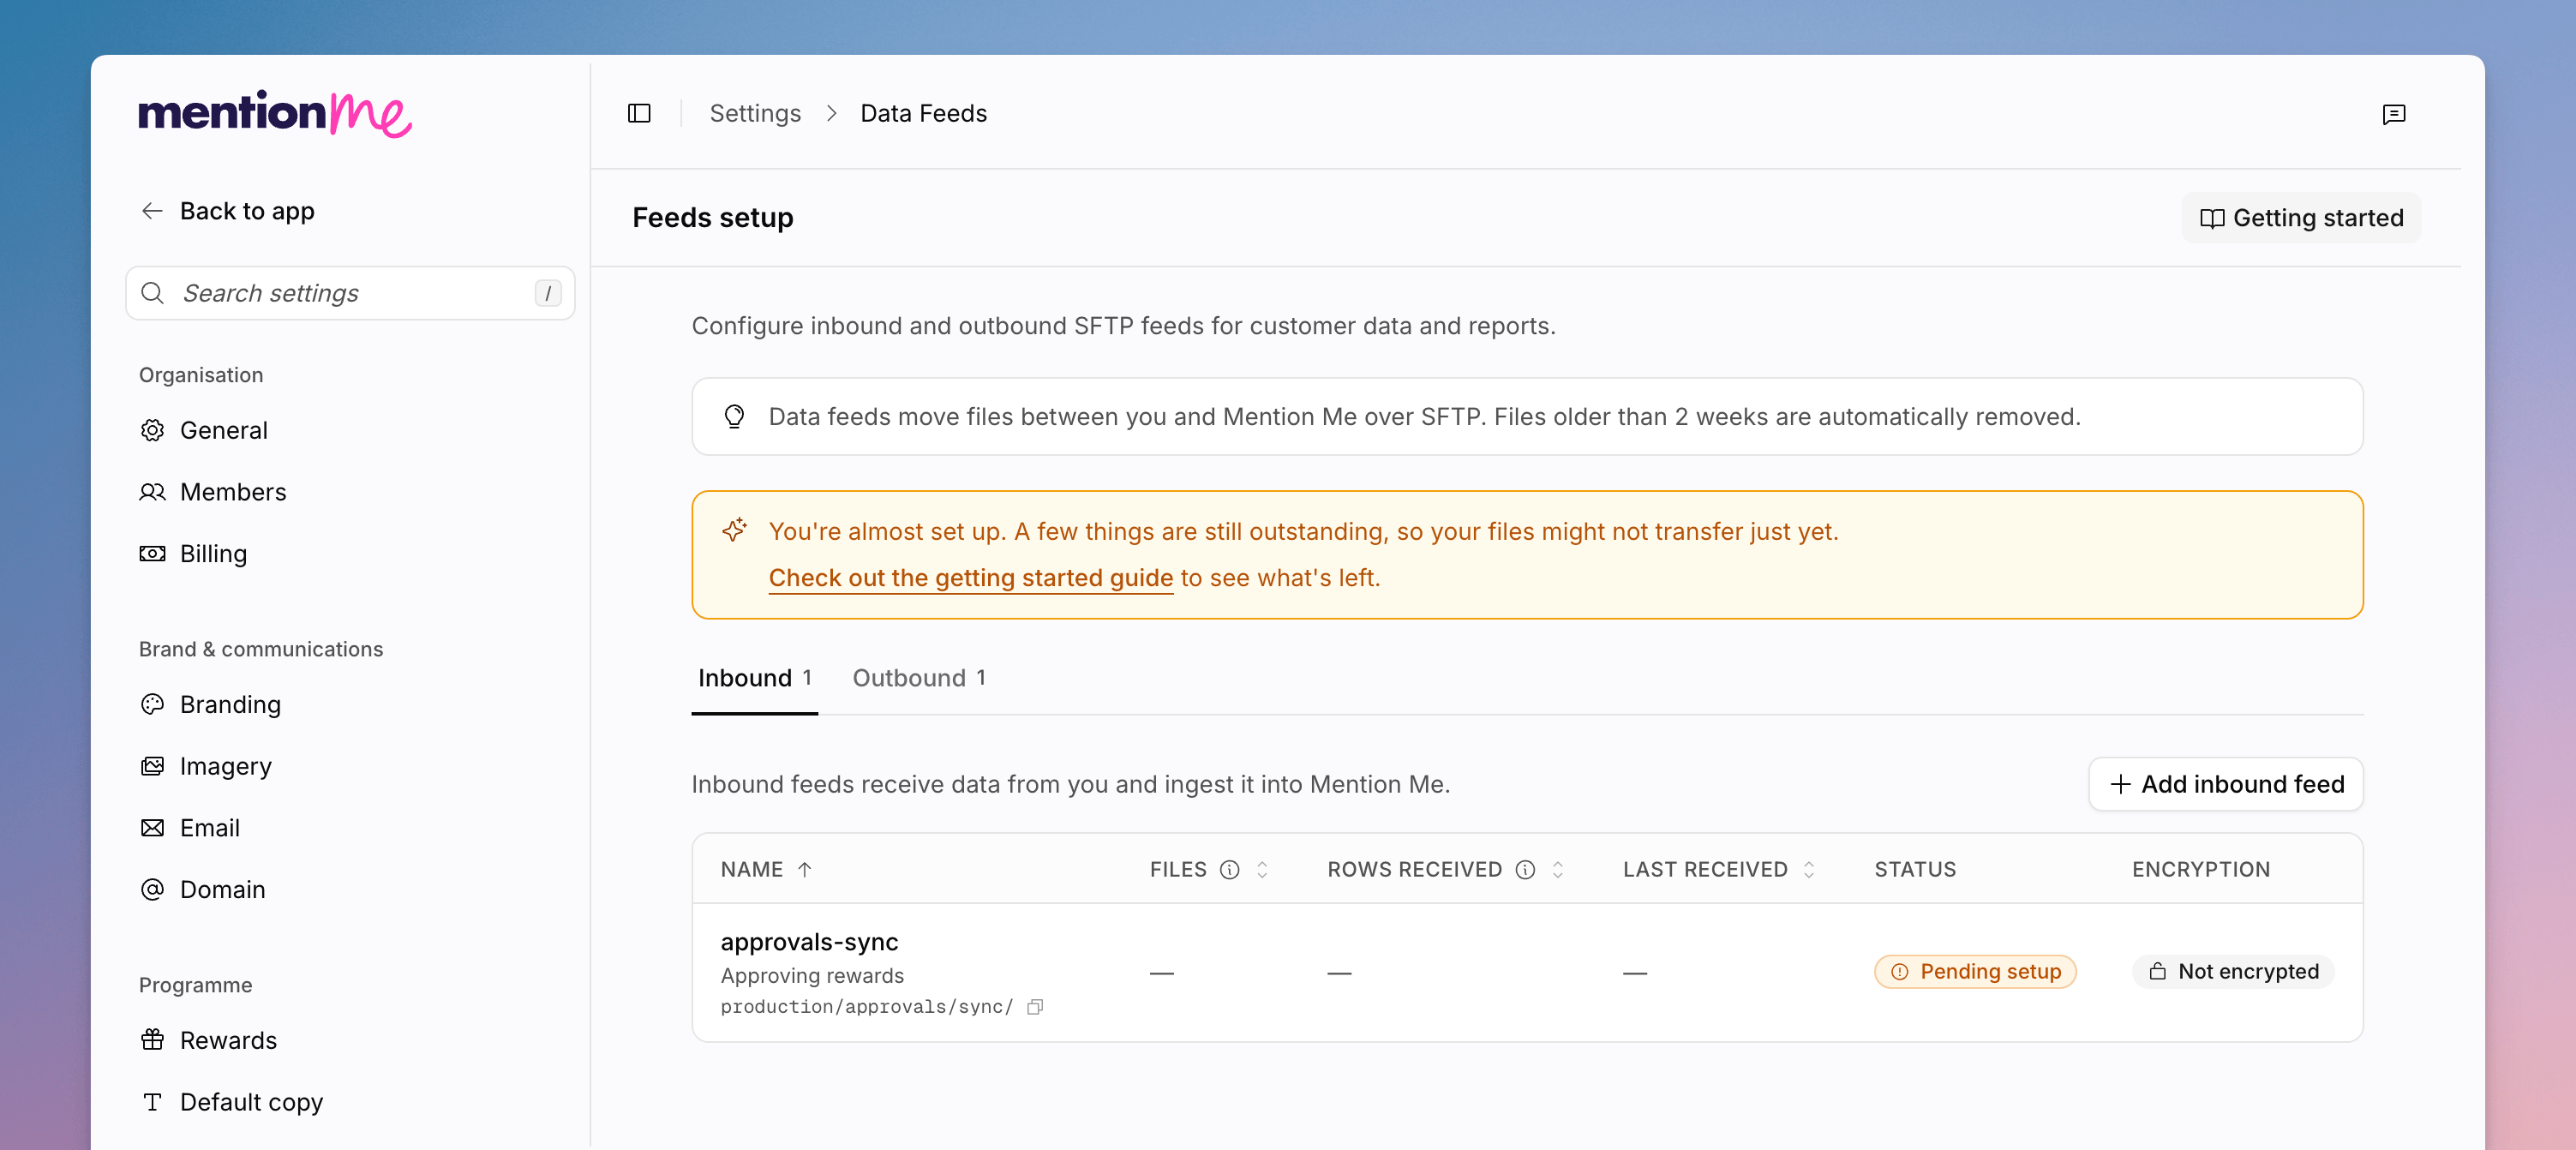Click the General gear icon
This screenshot has width=2576, height=1150.
pos(152,430)
